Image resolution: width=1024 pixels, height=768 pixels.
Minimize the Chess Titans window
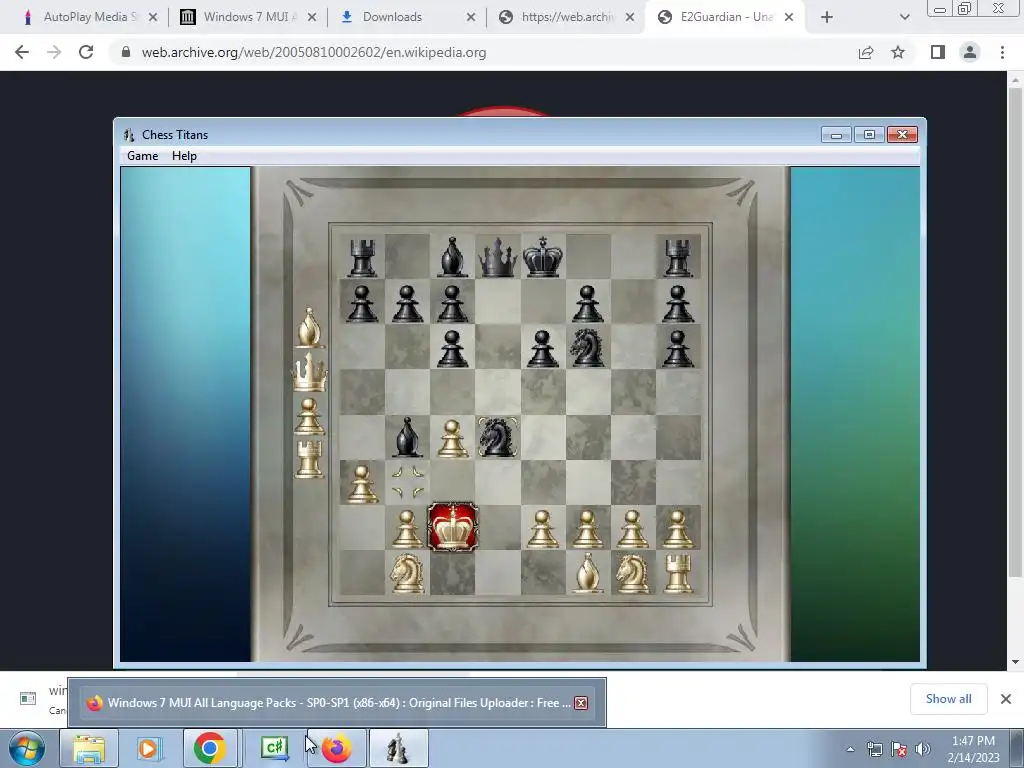tap(837, 135)
